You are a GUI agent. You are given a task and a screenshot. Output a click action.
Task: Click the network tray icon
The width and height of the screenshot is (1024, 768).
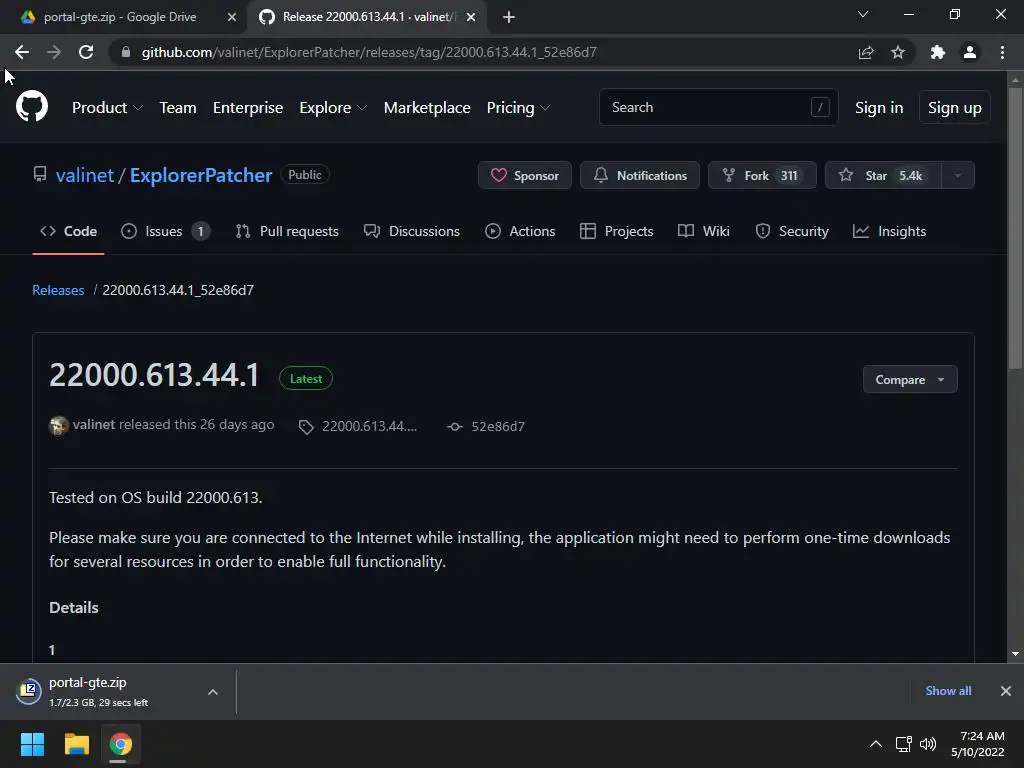[903, 744]
